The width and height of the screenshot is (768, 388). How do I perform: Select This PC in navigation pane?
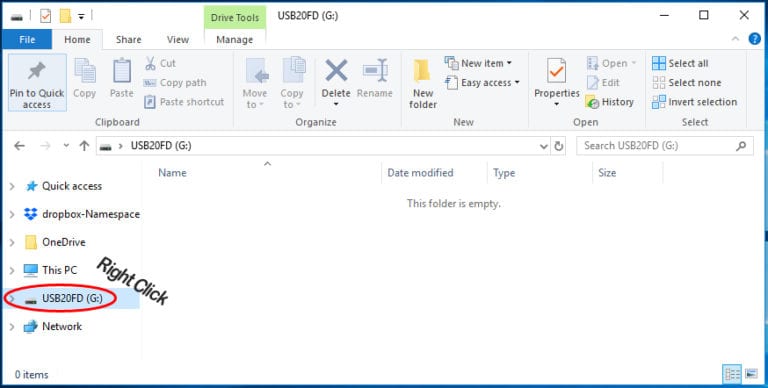point(59,270)
